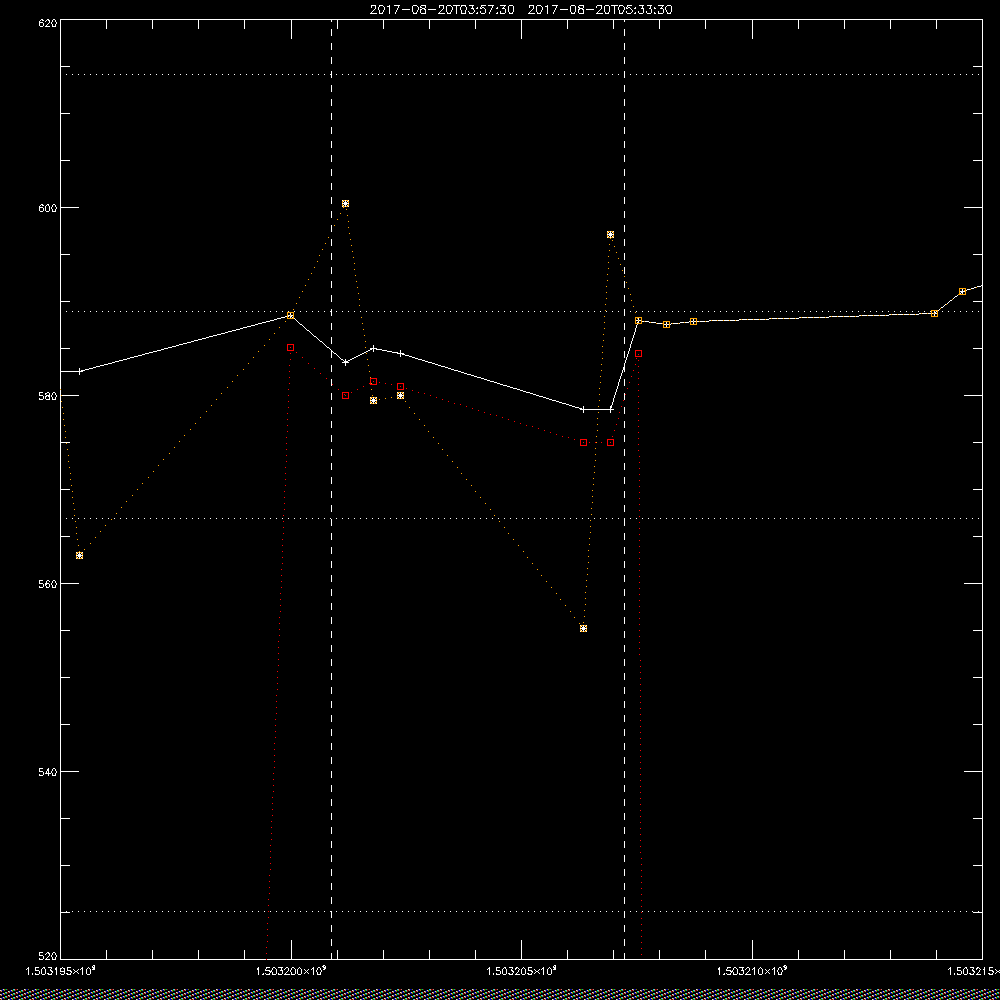This screenshot has width=1000, height=1000.
Task: Select the y-axis label 620
Action: pos(48,23)
